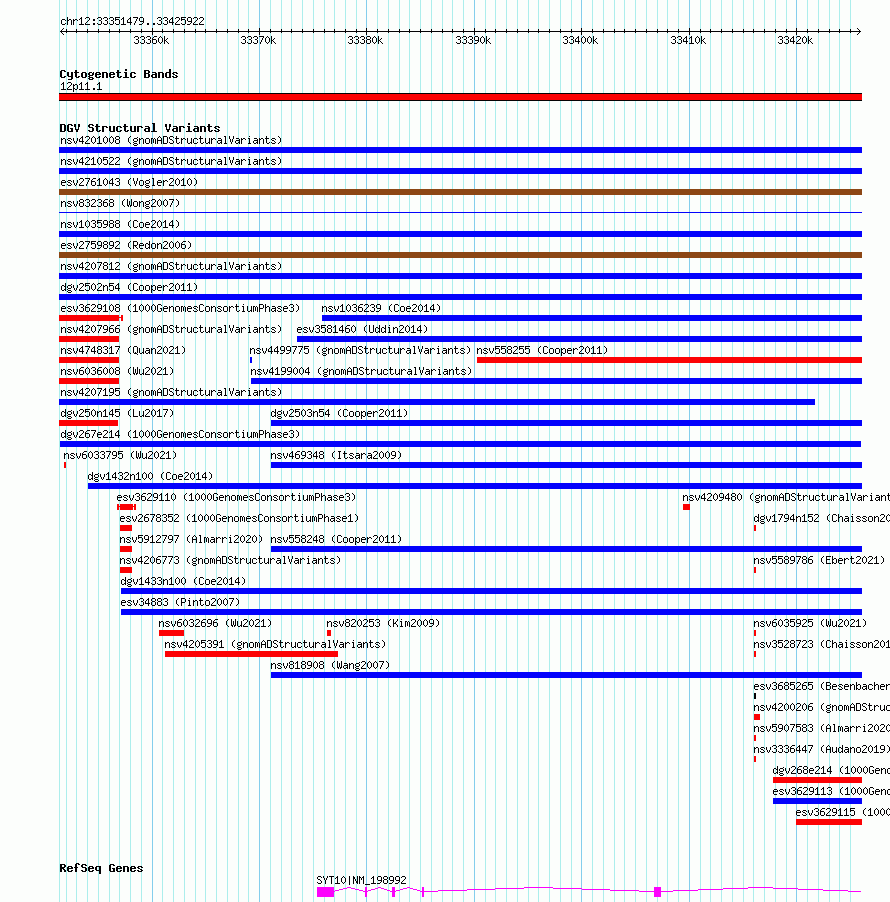Open dgv268e214 variant label
890x902 pixels.
click(831, 770)
